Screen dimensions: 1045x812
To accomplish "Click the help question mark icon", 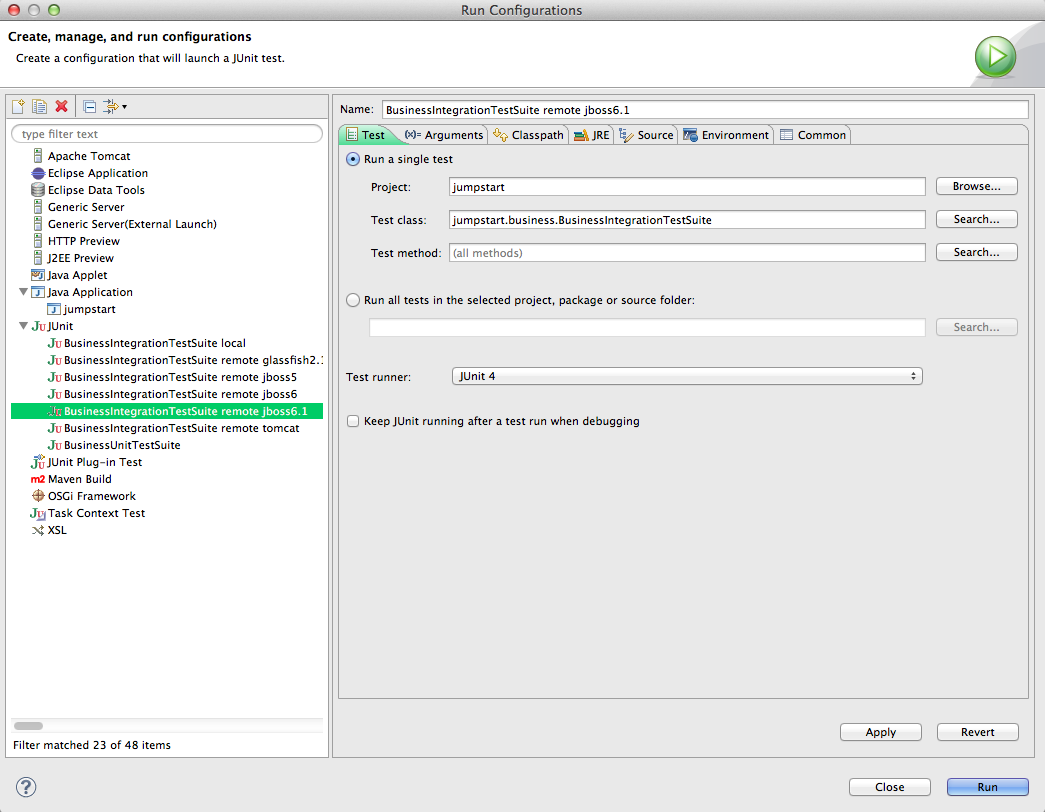I will point(27,786).
